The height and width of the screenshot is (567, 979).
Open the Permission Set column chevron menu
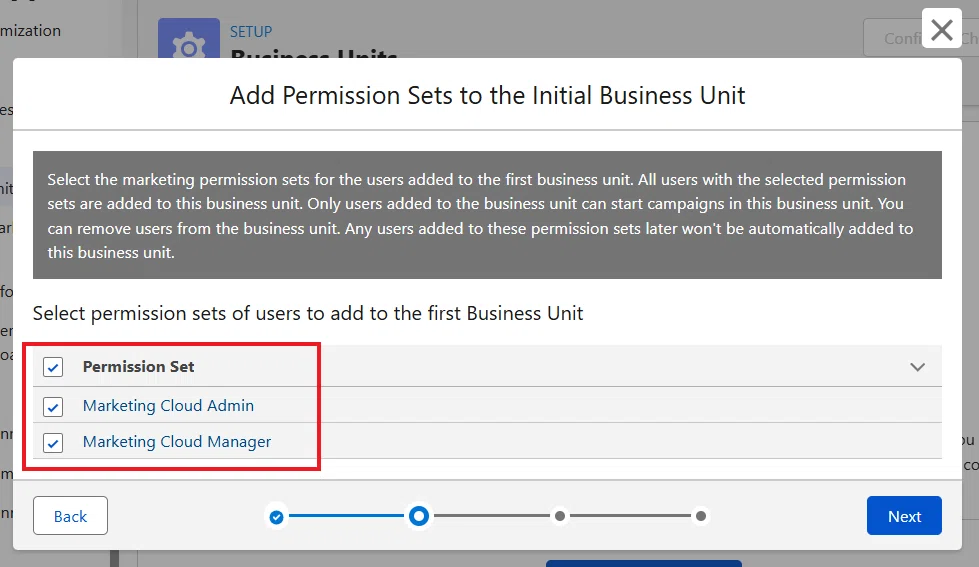tap(917, 367)
